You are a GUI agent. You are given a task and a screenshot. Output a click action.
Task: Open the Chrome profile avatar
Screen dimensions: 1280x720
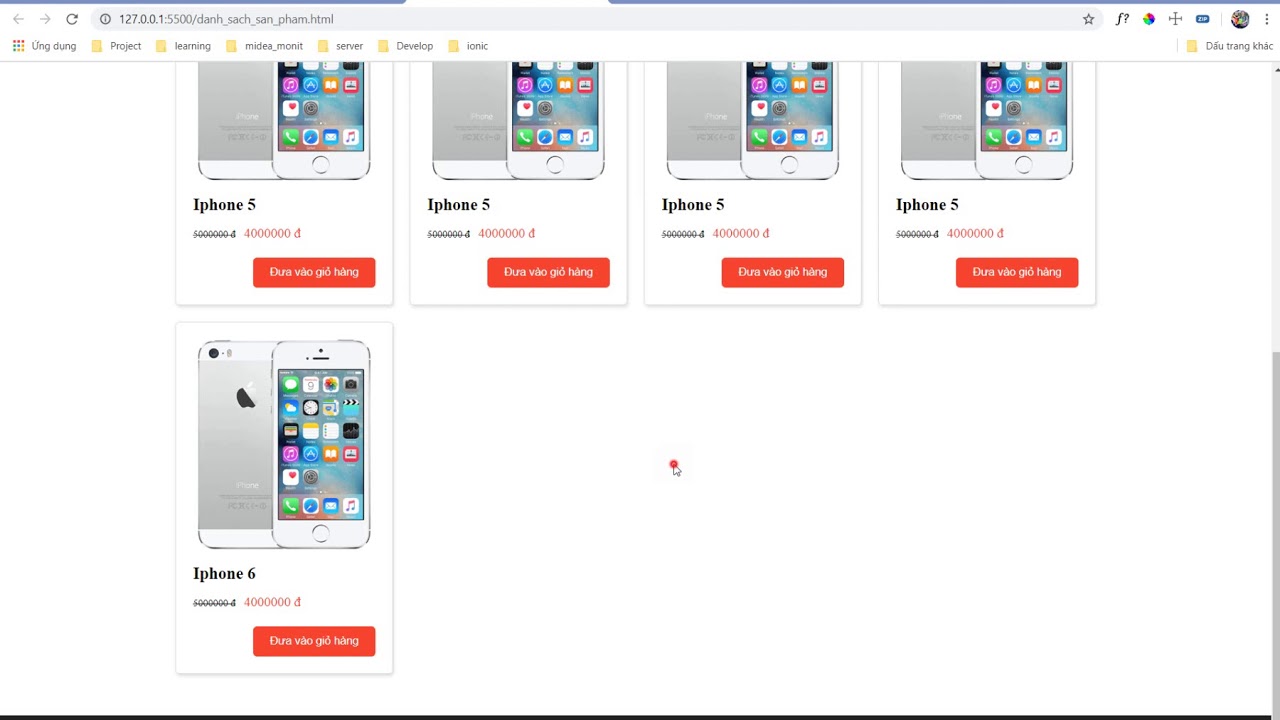1240,19
